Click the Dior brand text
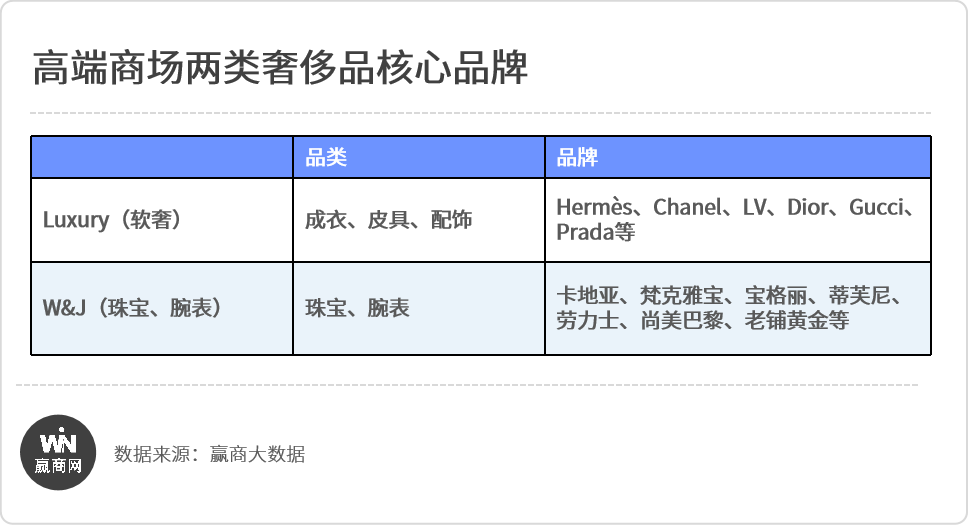The image size is (968, 525). point(807,207)
